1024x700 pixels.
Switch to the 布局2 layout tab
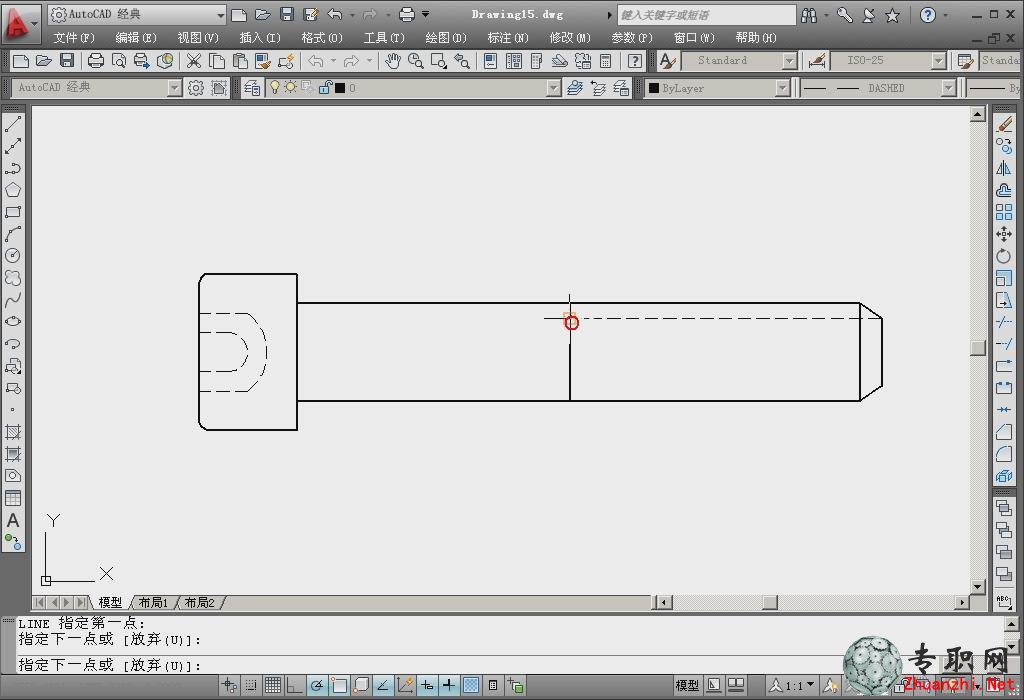[x=200, y=602]
